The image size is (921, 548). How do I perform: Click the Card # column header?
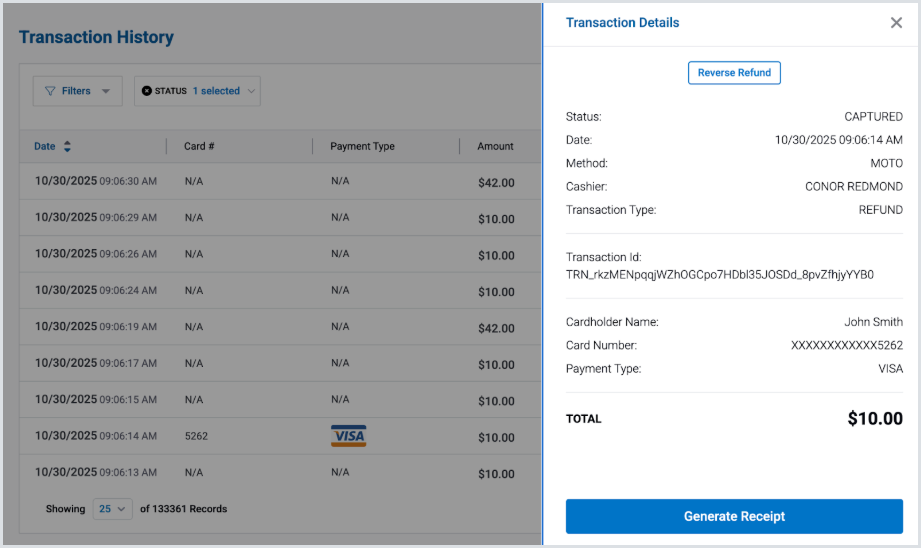pos(199,146)
